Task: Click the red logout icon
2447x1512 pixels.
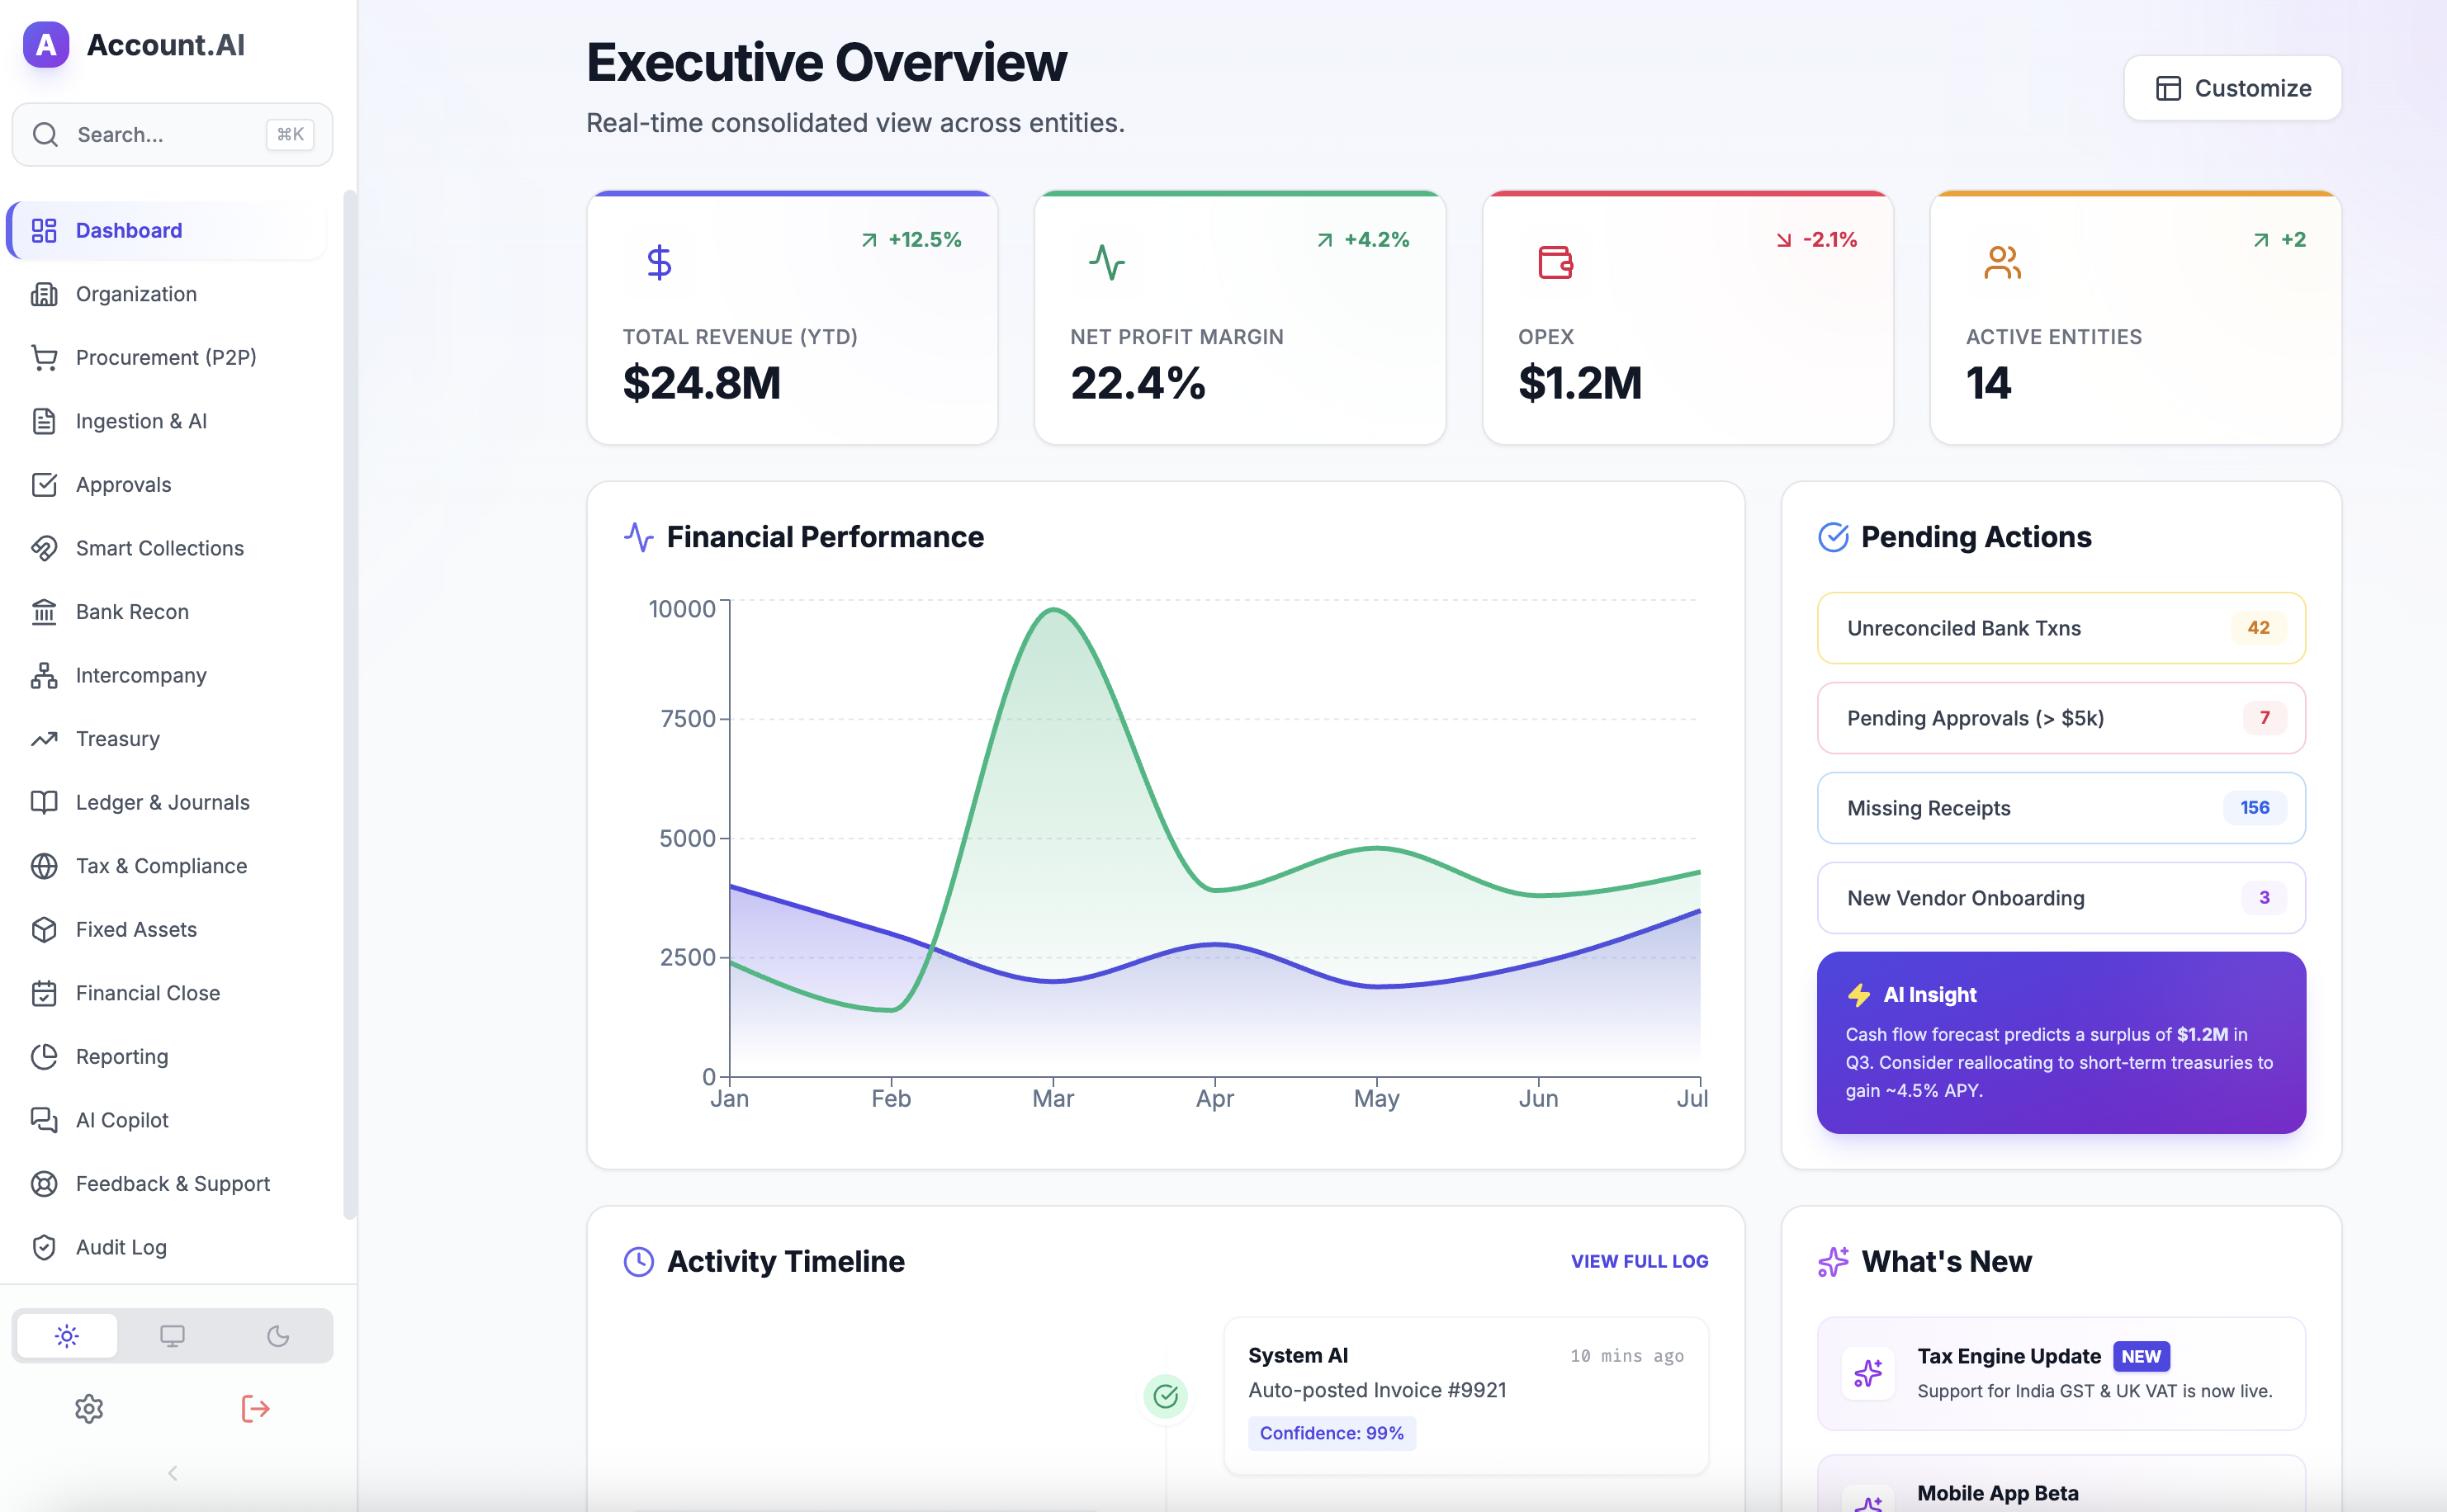Action: click(x=255, y=1408)
